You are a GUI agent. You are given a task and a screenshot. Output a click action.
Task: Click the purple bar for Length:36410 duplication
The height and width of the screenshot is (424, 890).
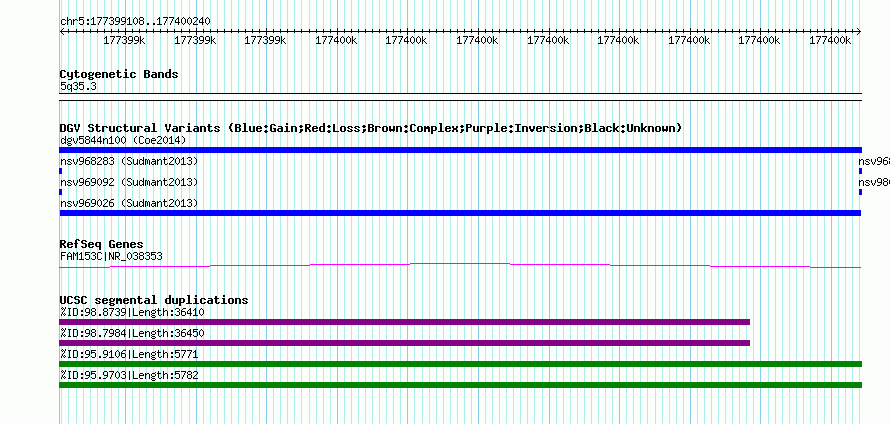(x=405, y=322)
